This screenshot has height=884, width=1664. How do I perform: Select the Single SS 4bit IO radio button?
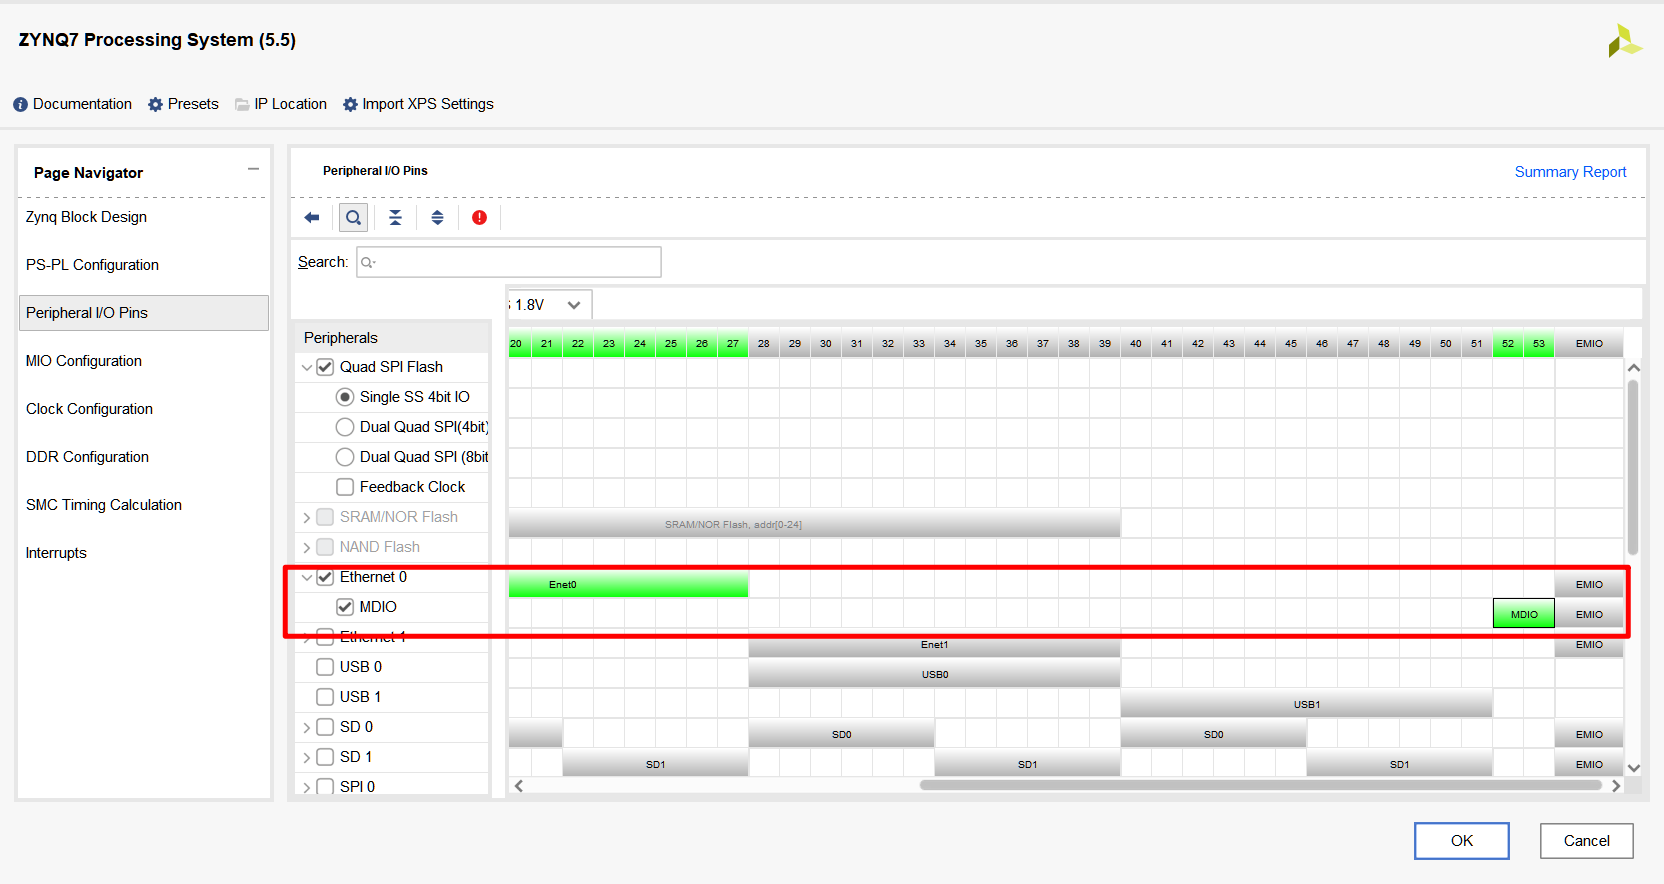click(x=345, y=397)
